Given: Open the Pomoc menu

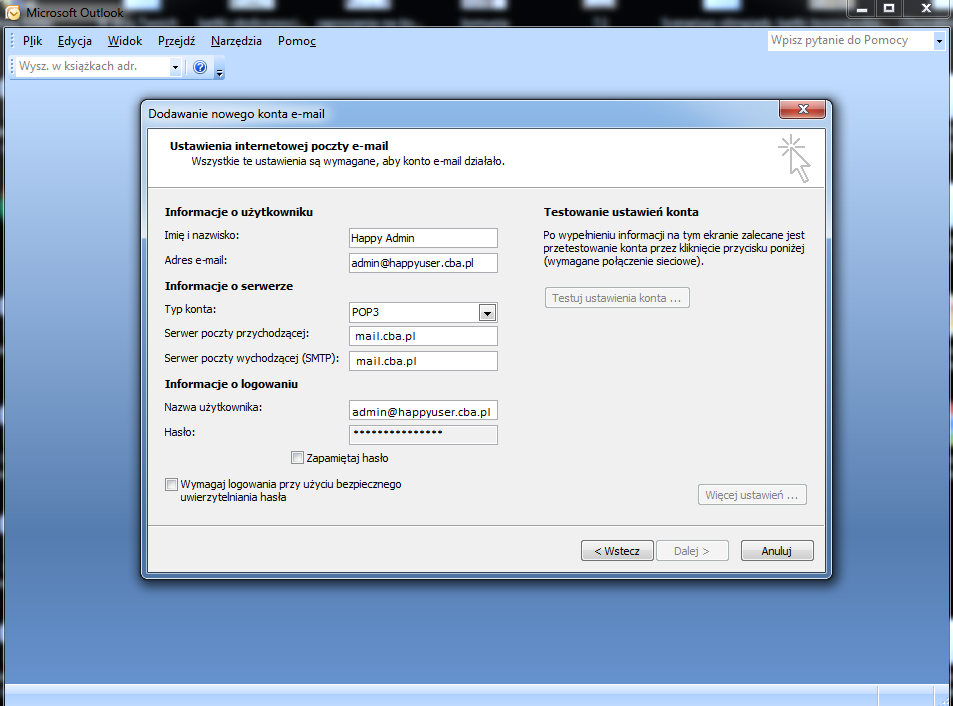Looking at the screenshot, I should 297,41.
